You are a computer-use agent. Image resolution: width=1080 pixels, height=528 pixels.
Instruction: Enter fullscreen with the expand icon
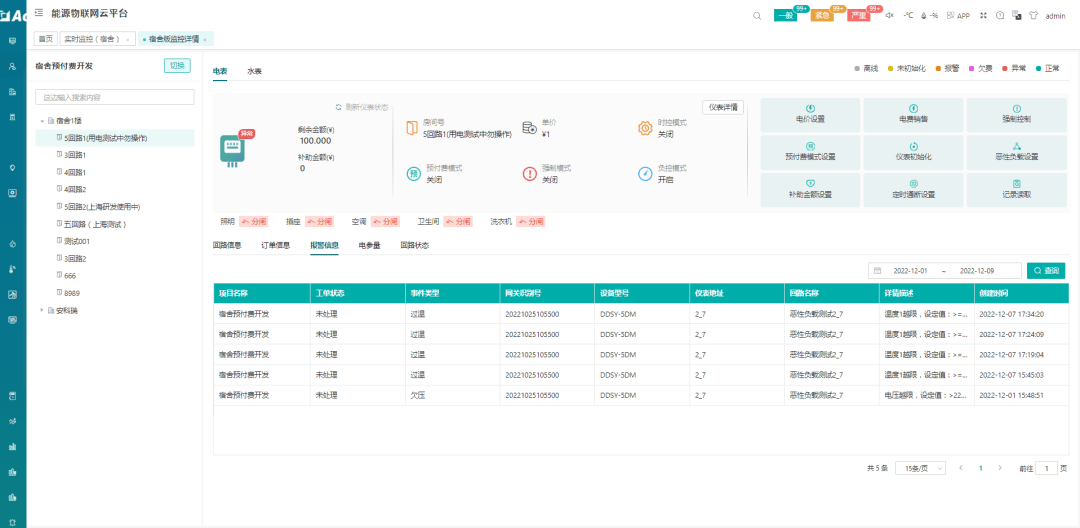click(983, 15)
